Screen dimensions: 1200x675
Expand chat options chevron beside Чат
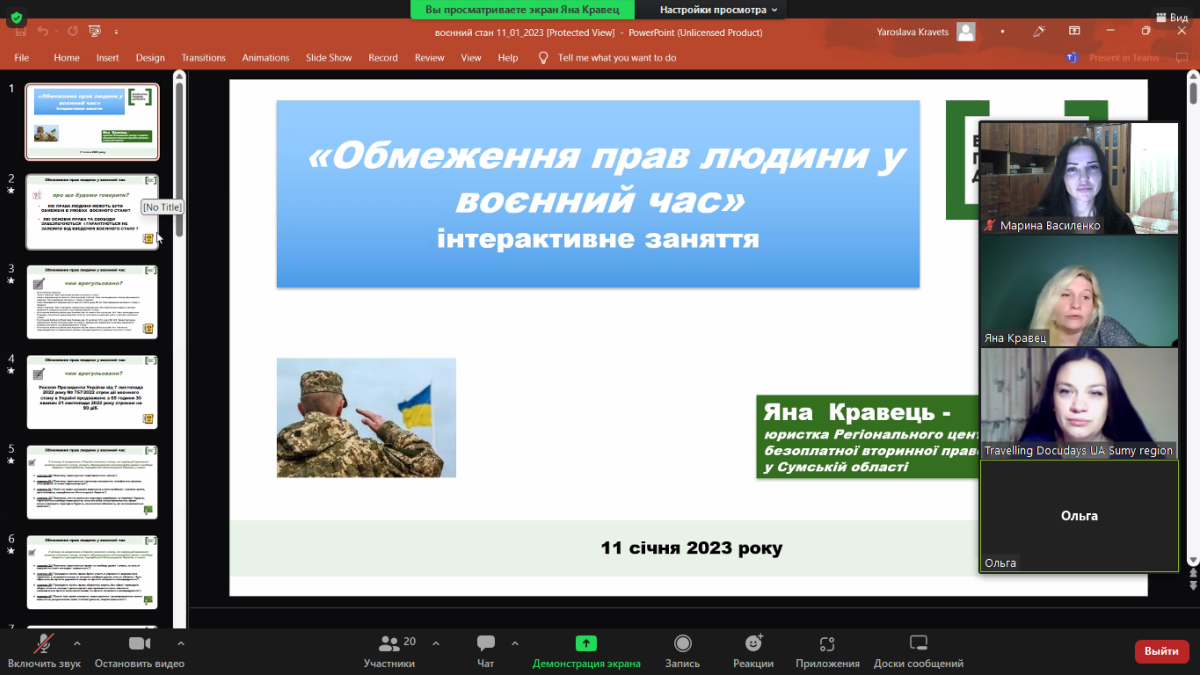pos(515,643)
